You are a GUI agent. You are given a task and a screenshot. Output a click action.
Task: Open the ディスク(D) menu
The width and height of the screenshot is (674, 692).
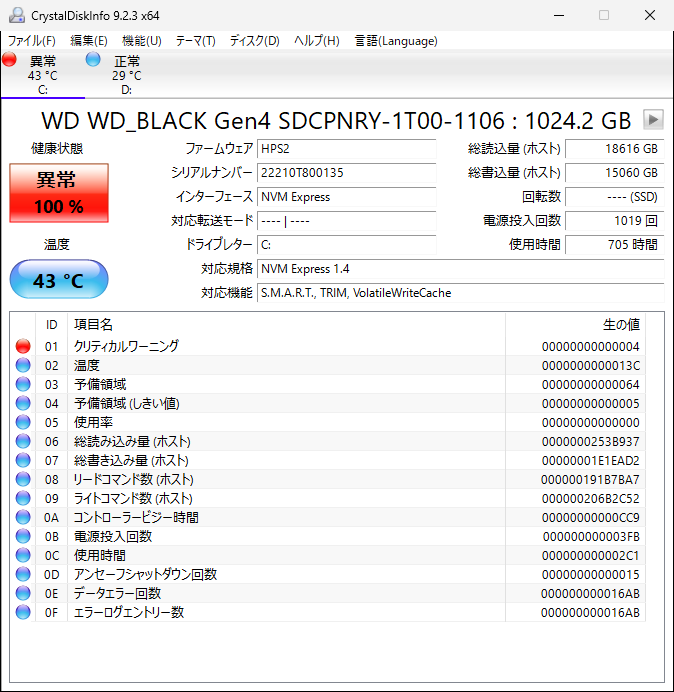click(255, 41)
